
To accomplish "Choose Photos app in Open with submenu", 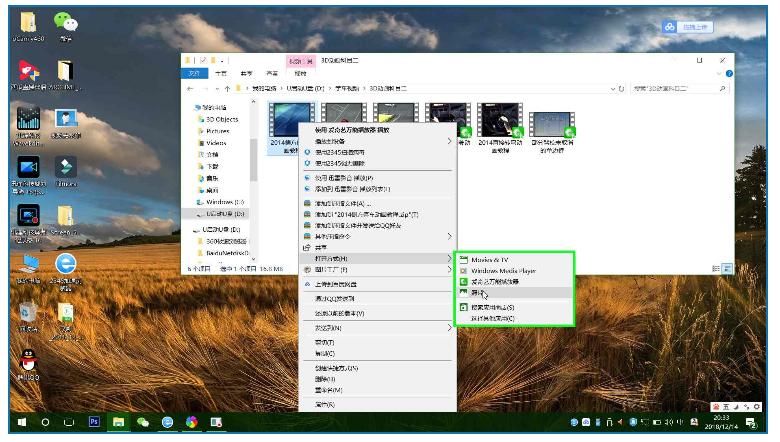I will point(513,292).
